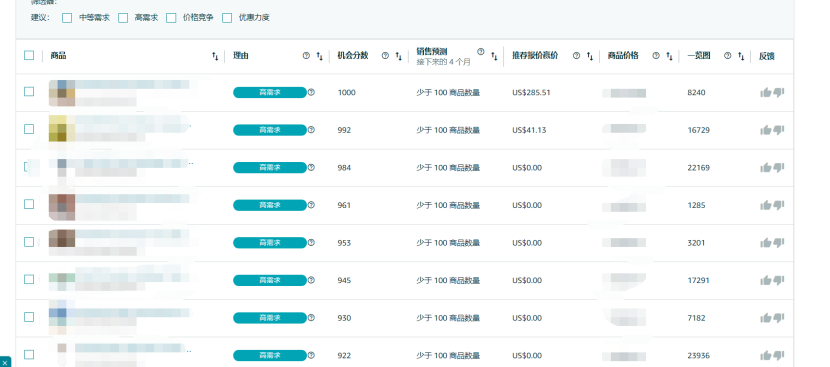Open help icon beside 理由 header
The height and width of the screenshot is (367, 830).
click(306, 56)
